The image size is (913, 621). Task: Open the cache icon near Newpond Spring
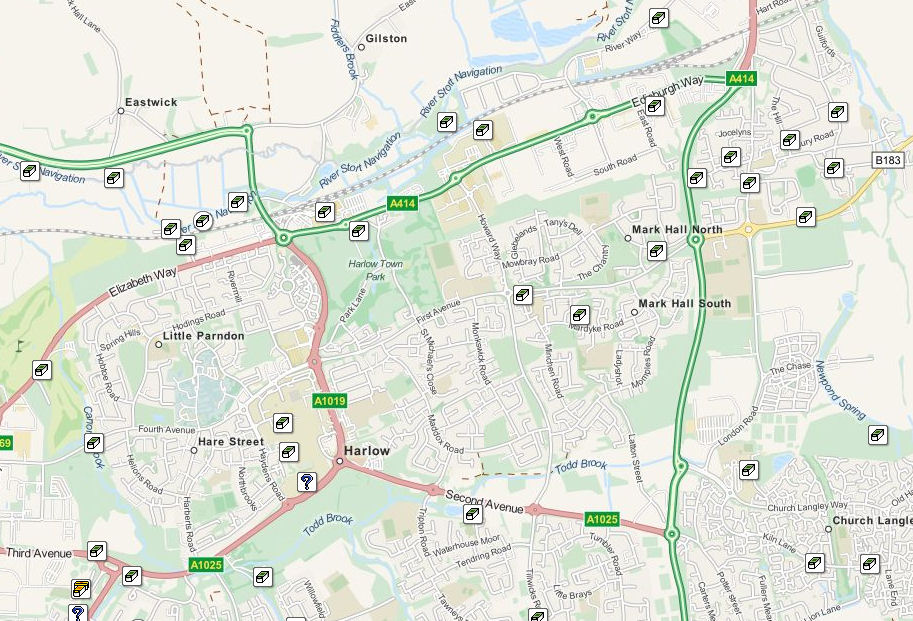point(878,435)
